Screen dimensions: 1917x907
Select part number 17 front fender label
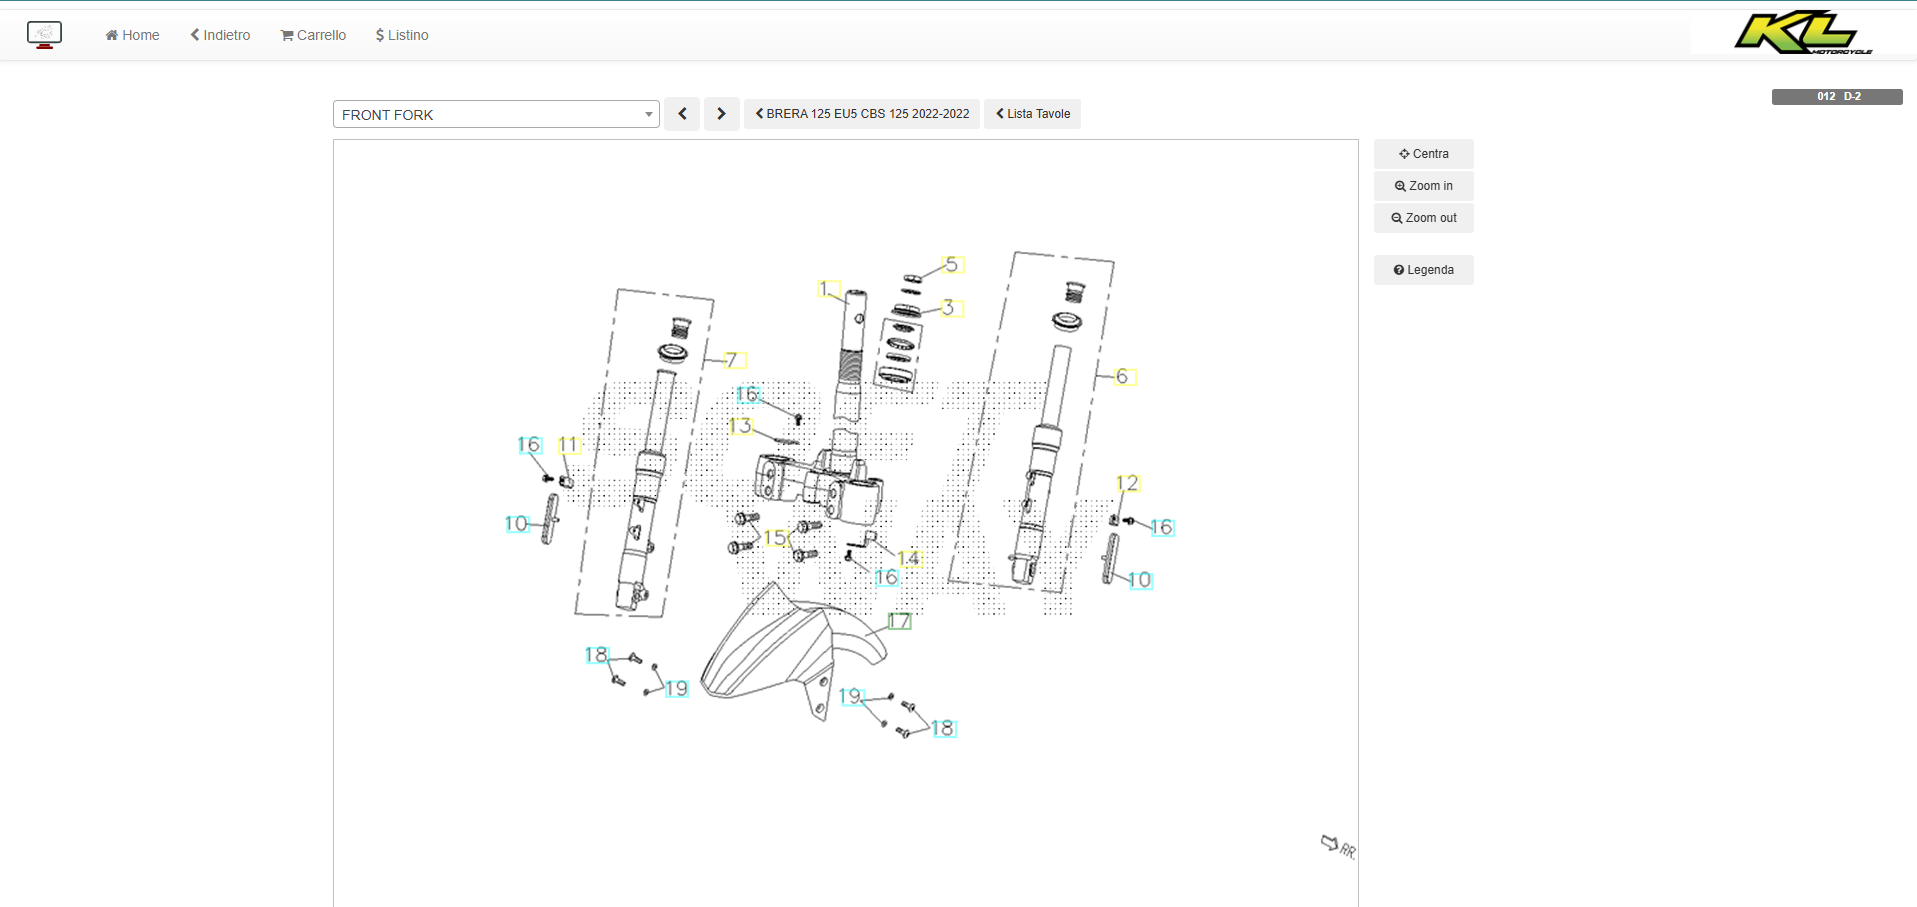tap(899, 621)
